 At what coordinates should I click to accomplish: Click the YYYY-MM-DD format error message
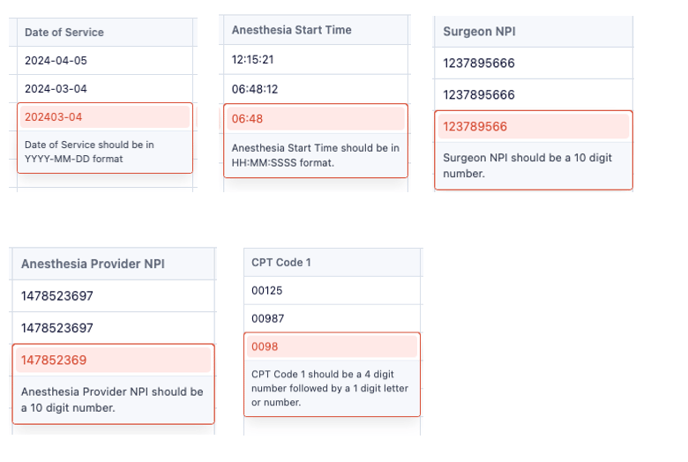[x=89, y=152]
